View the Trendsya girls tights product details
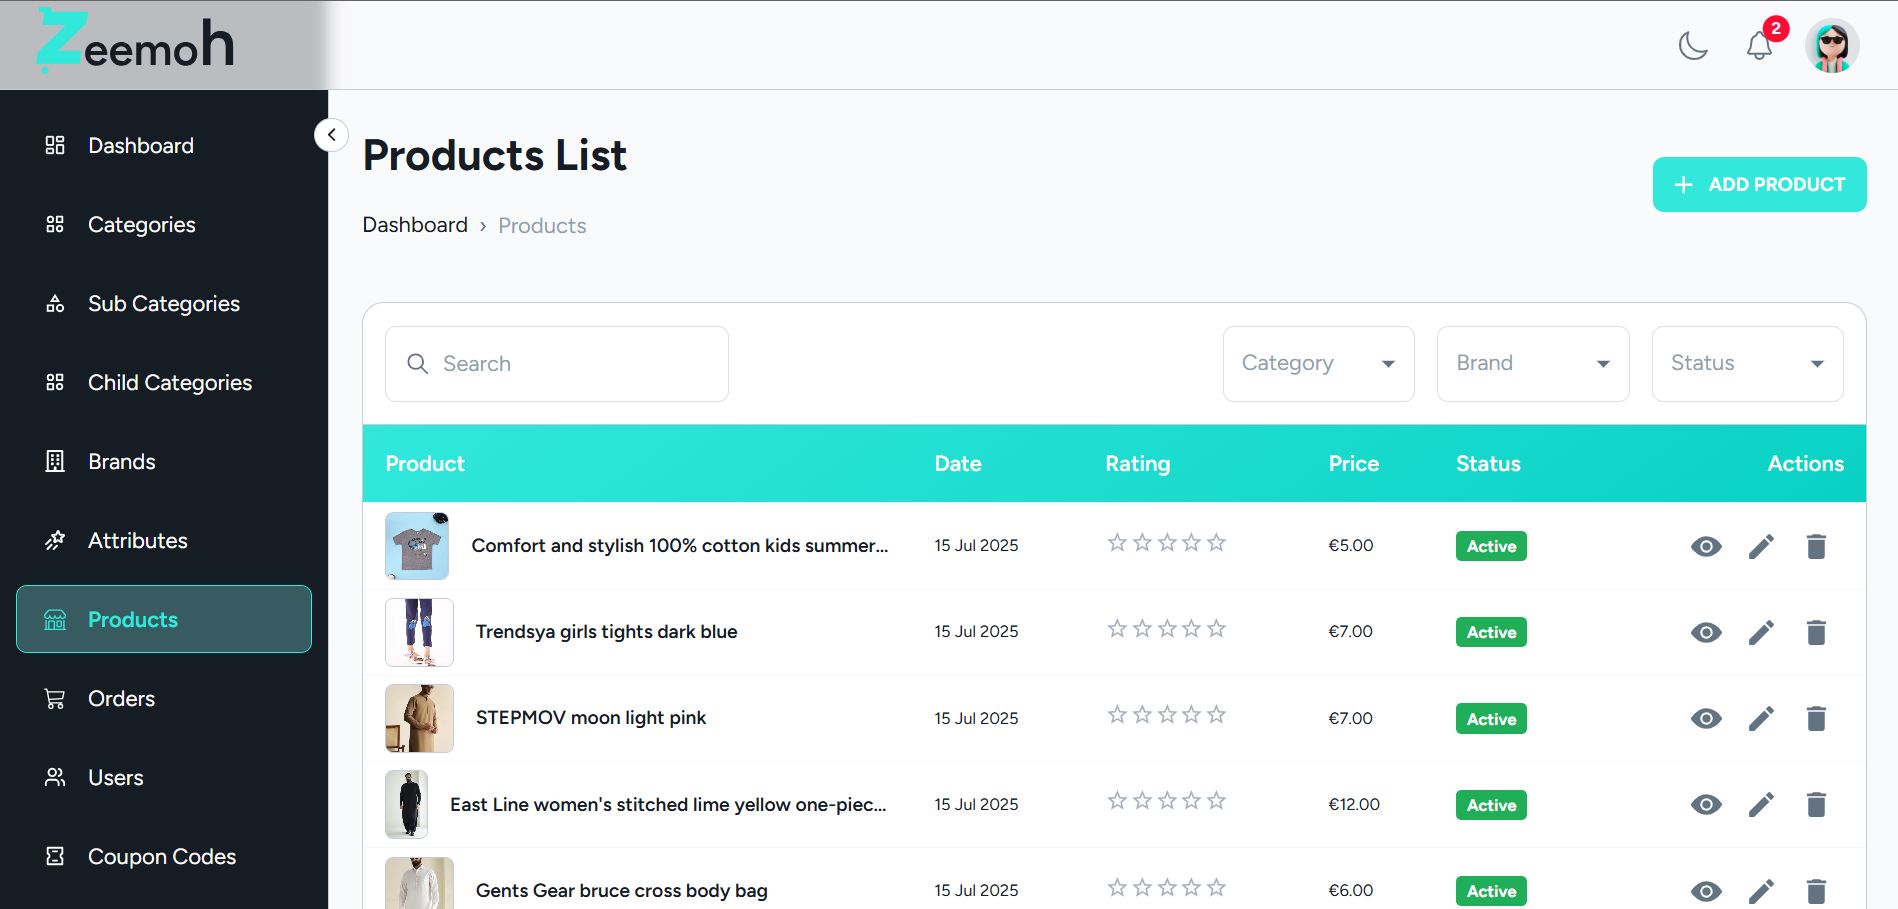Image resolution: width=1898 pixels, height=909 pixels. tap(1706, 632)
